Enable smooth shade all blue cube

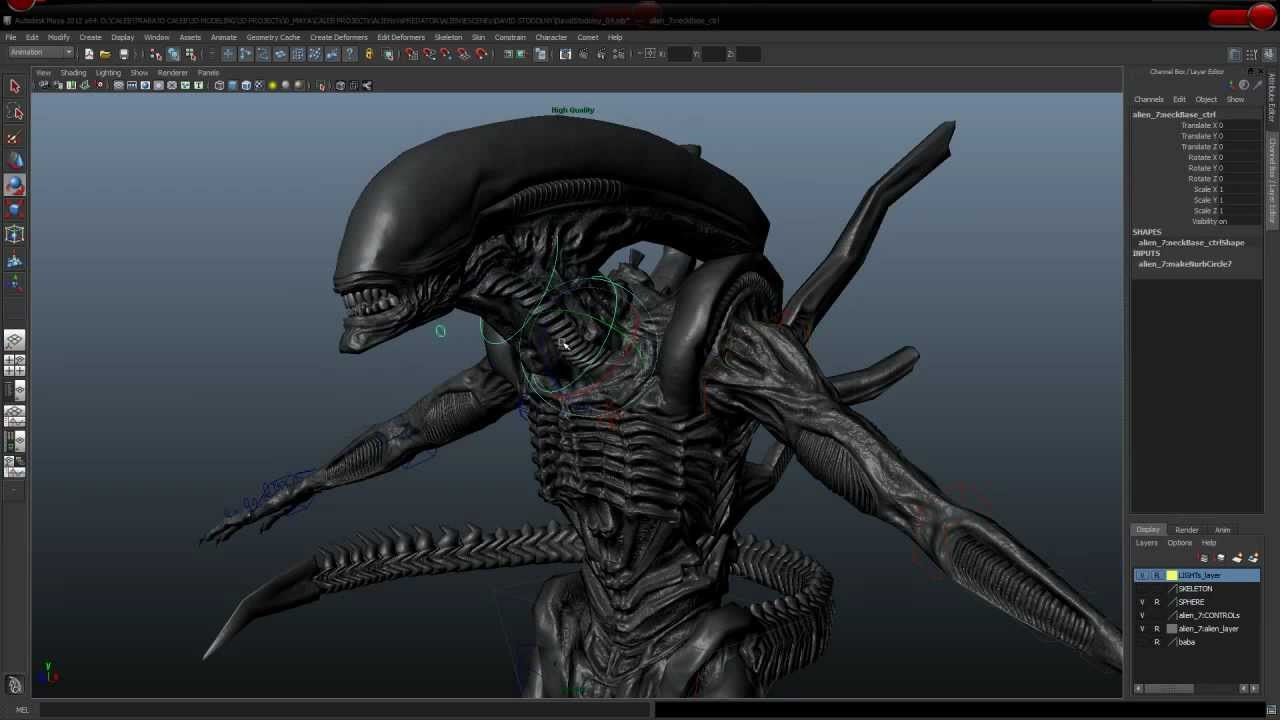click(x=233, y=85)
